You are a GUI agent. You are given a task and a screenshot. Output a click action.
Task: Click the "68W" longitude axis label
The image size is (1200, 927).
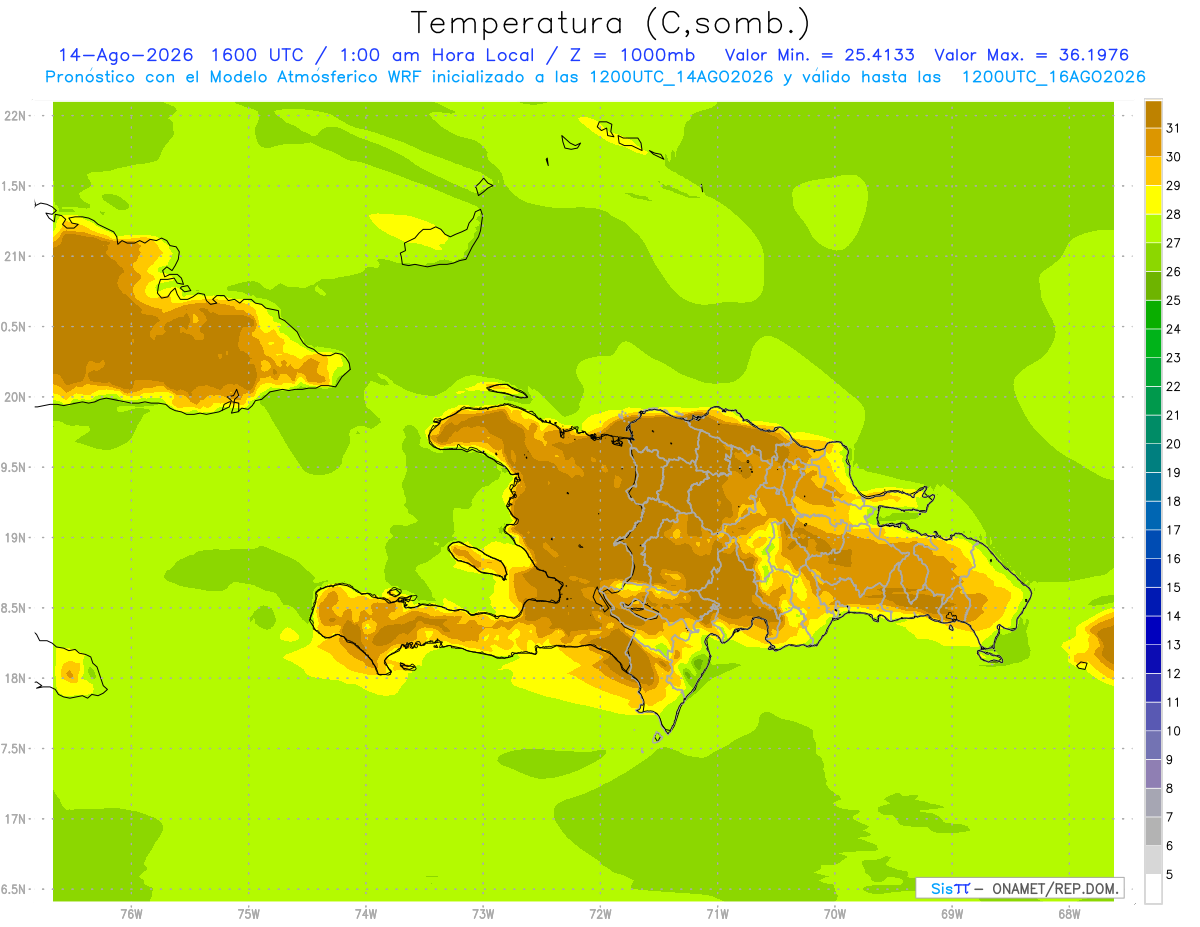(1069, 914)
